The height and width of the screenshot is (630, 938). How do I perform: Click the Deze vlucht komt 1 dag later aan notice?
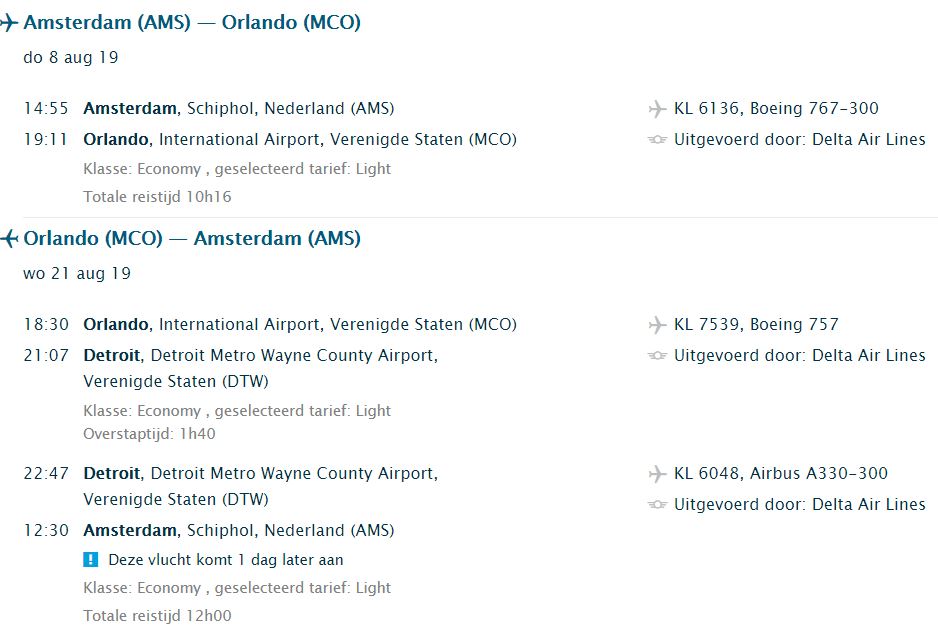point(225,560)
